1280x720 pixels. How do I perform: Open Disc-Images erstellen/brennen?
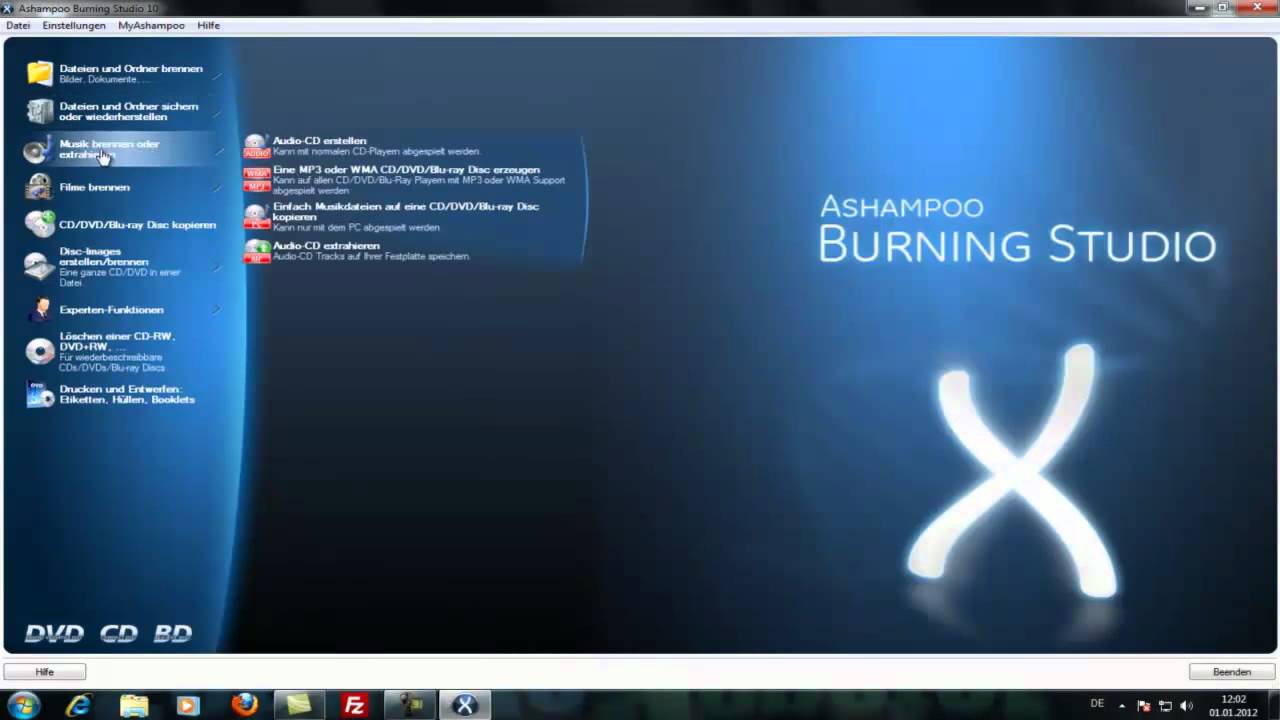pos(122,267)
